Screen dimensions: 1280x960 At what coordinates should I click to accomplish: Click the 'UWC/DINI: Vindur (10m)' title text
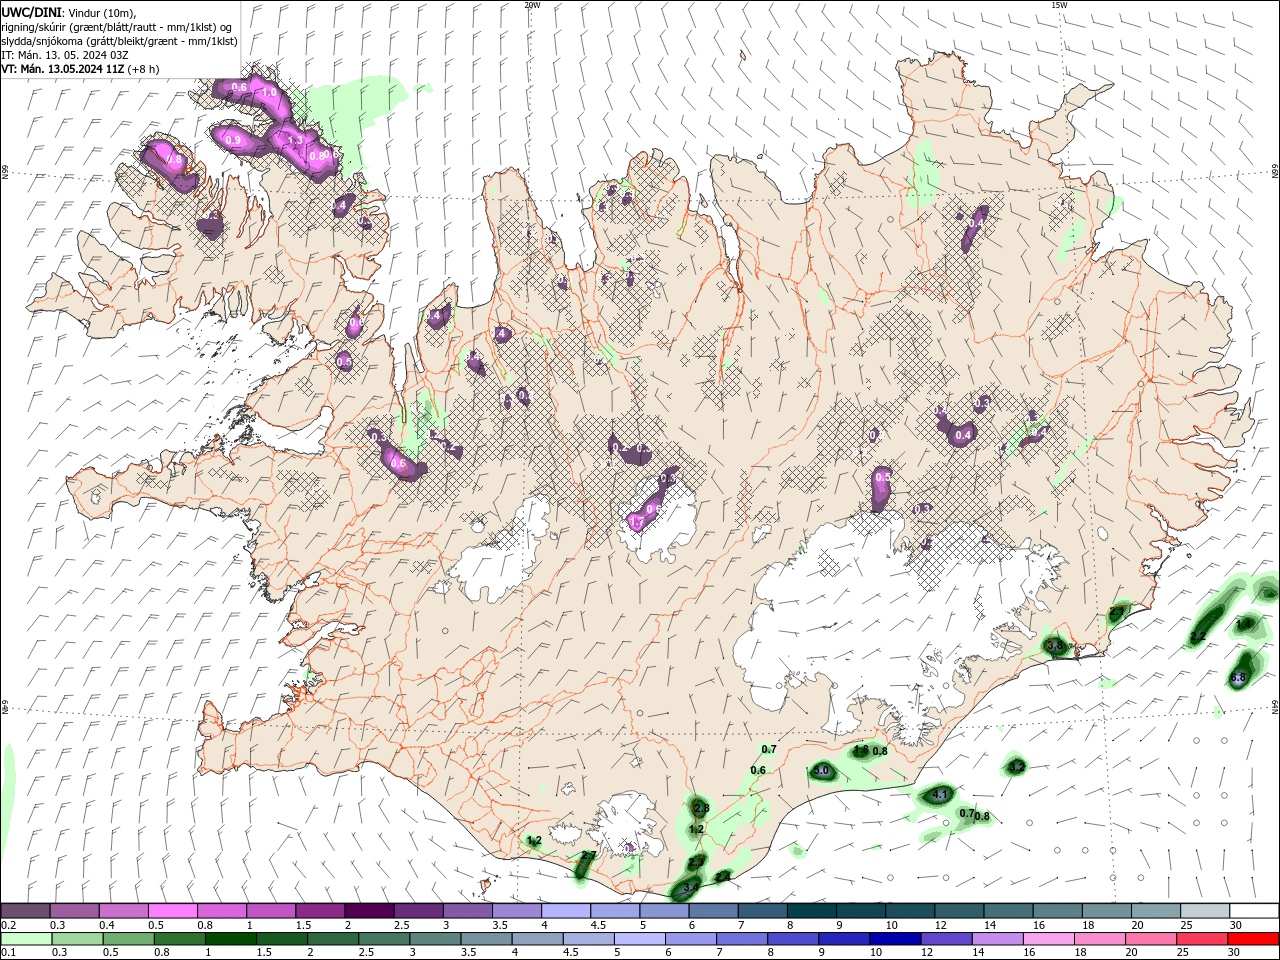click(x=69, y=12)
